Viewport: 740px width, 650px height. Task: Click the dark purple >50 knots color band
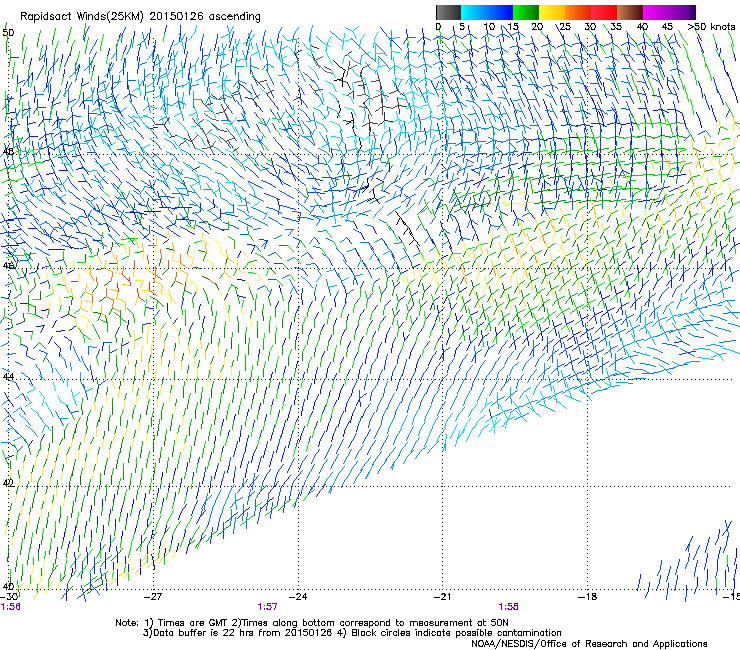click(692, 12)
